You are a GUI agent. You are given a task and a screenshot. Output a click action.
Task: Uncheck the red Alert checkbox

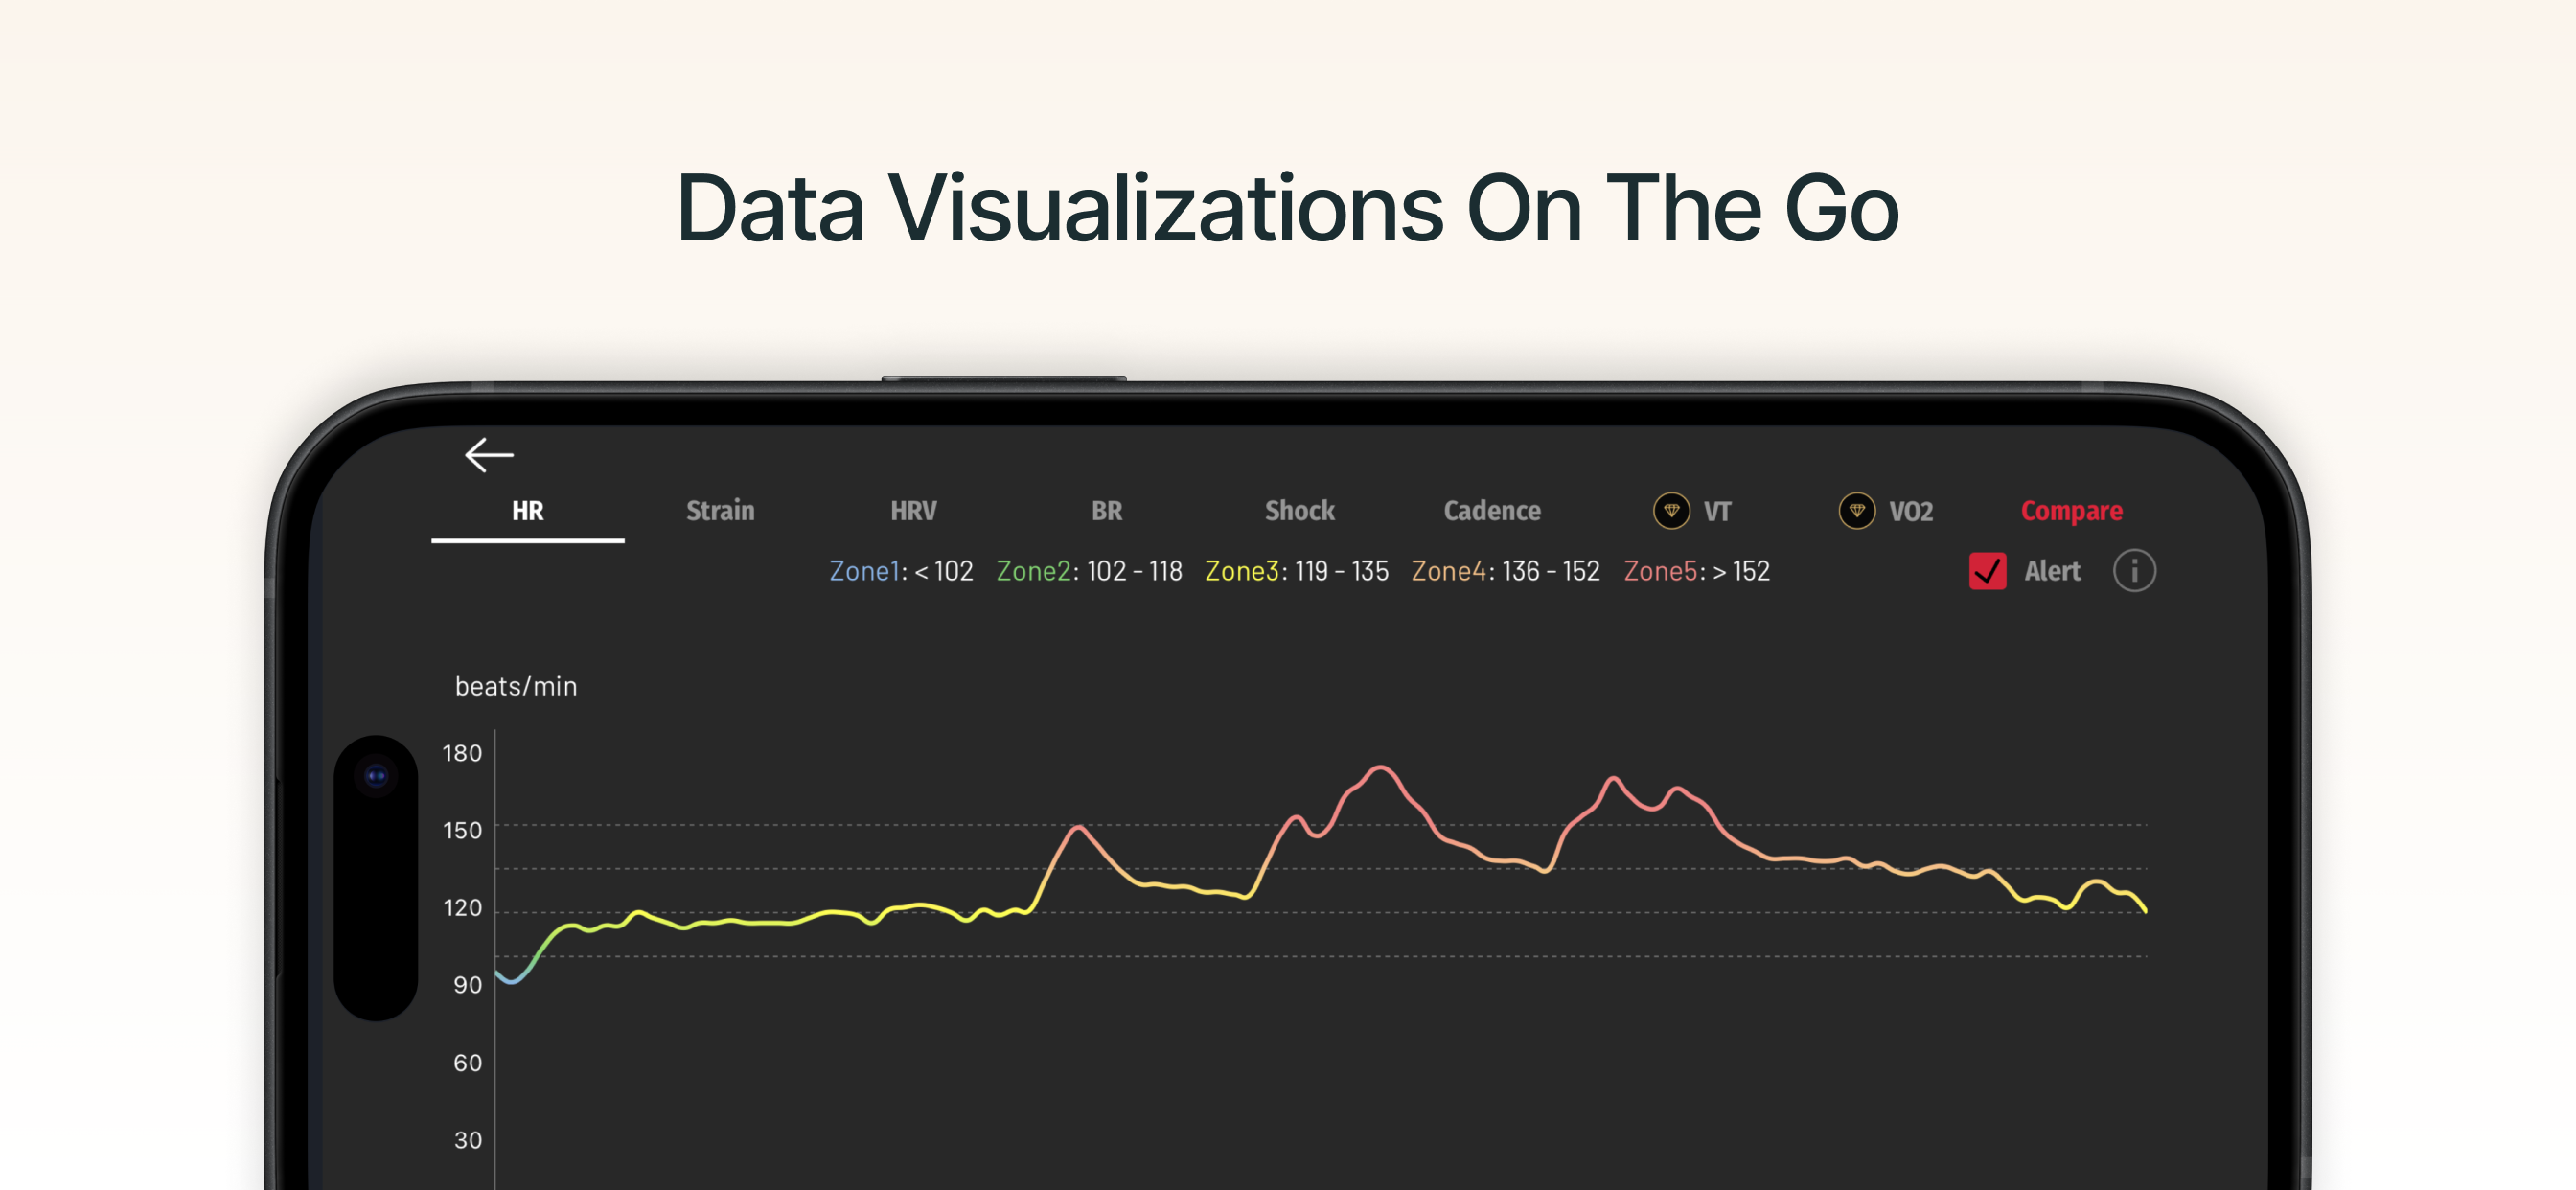coord(1987,571)
